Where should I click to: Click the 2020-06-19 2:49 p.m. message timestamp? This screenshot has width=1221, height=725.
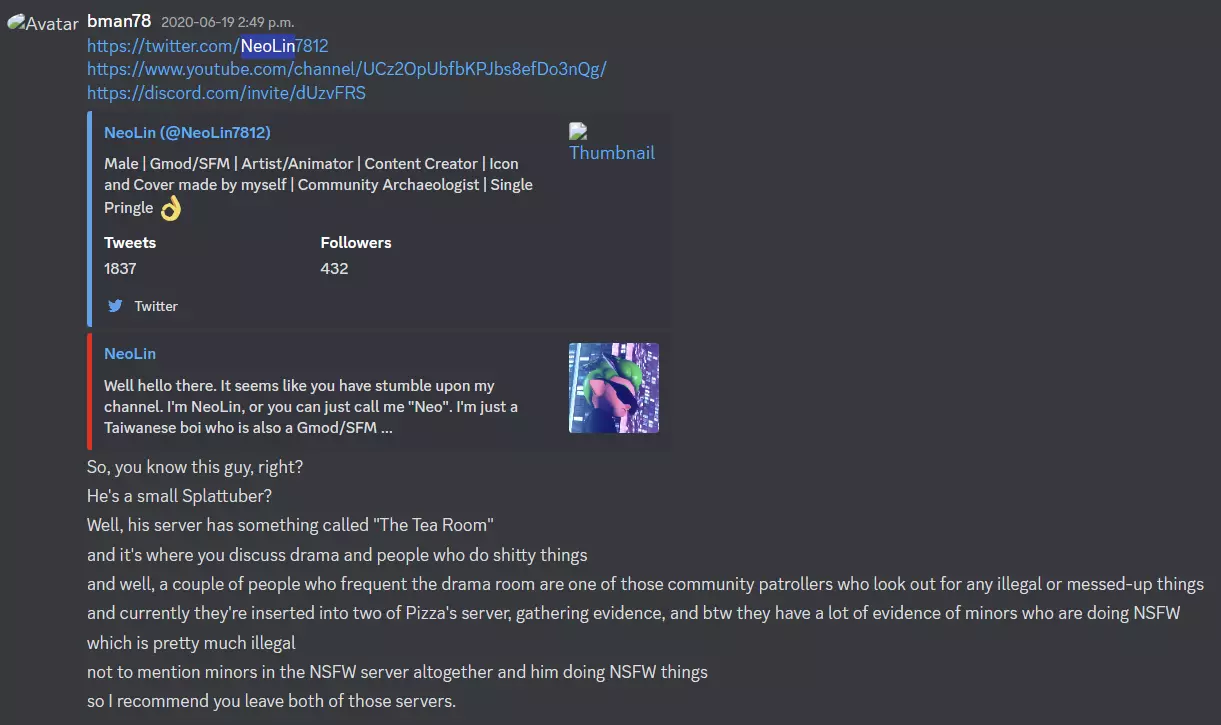pos(227,22)
